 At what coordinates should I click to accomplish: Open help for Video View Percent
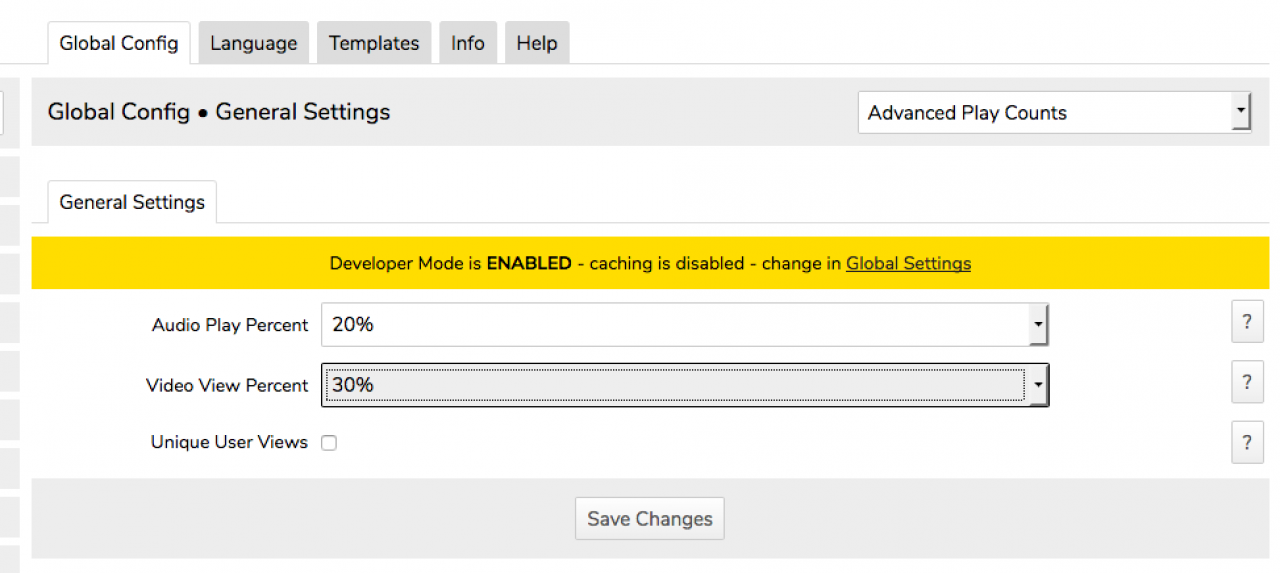pyautogui.click(x=1247, y=382)
